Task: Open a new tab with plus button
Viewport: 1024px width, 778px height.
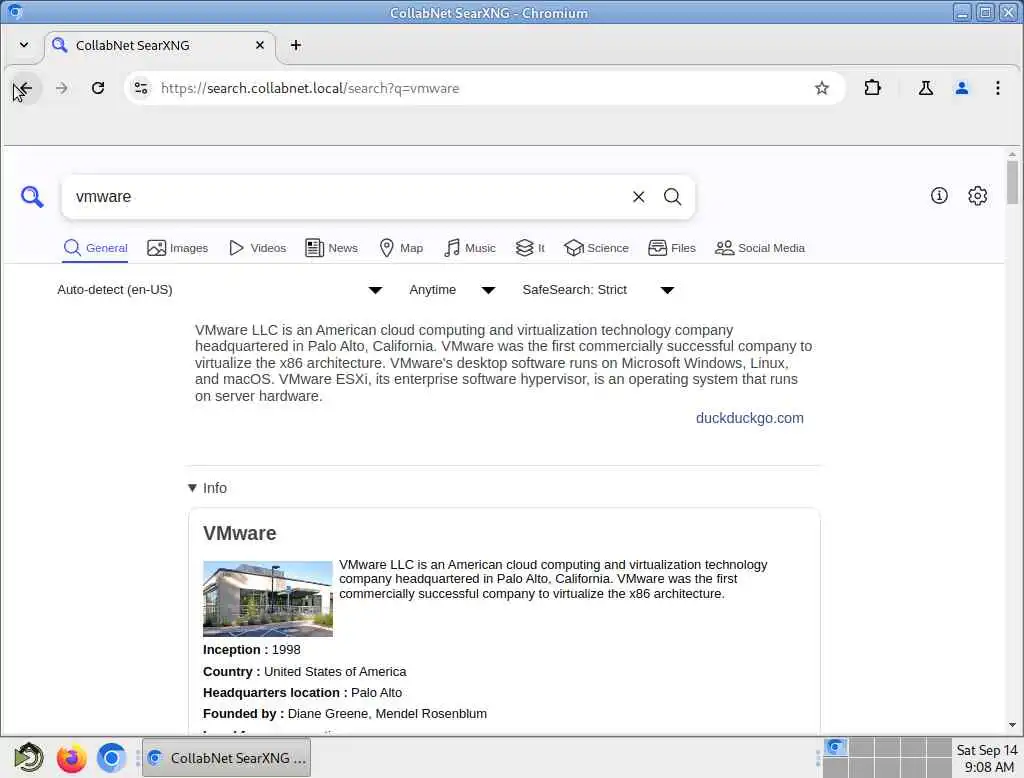Action: coord(296,45)
